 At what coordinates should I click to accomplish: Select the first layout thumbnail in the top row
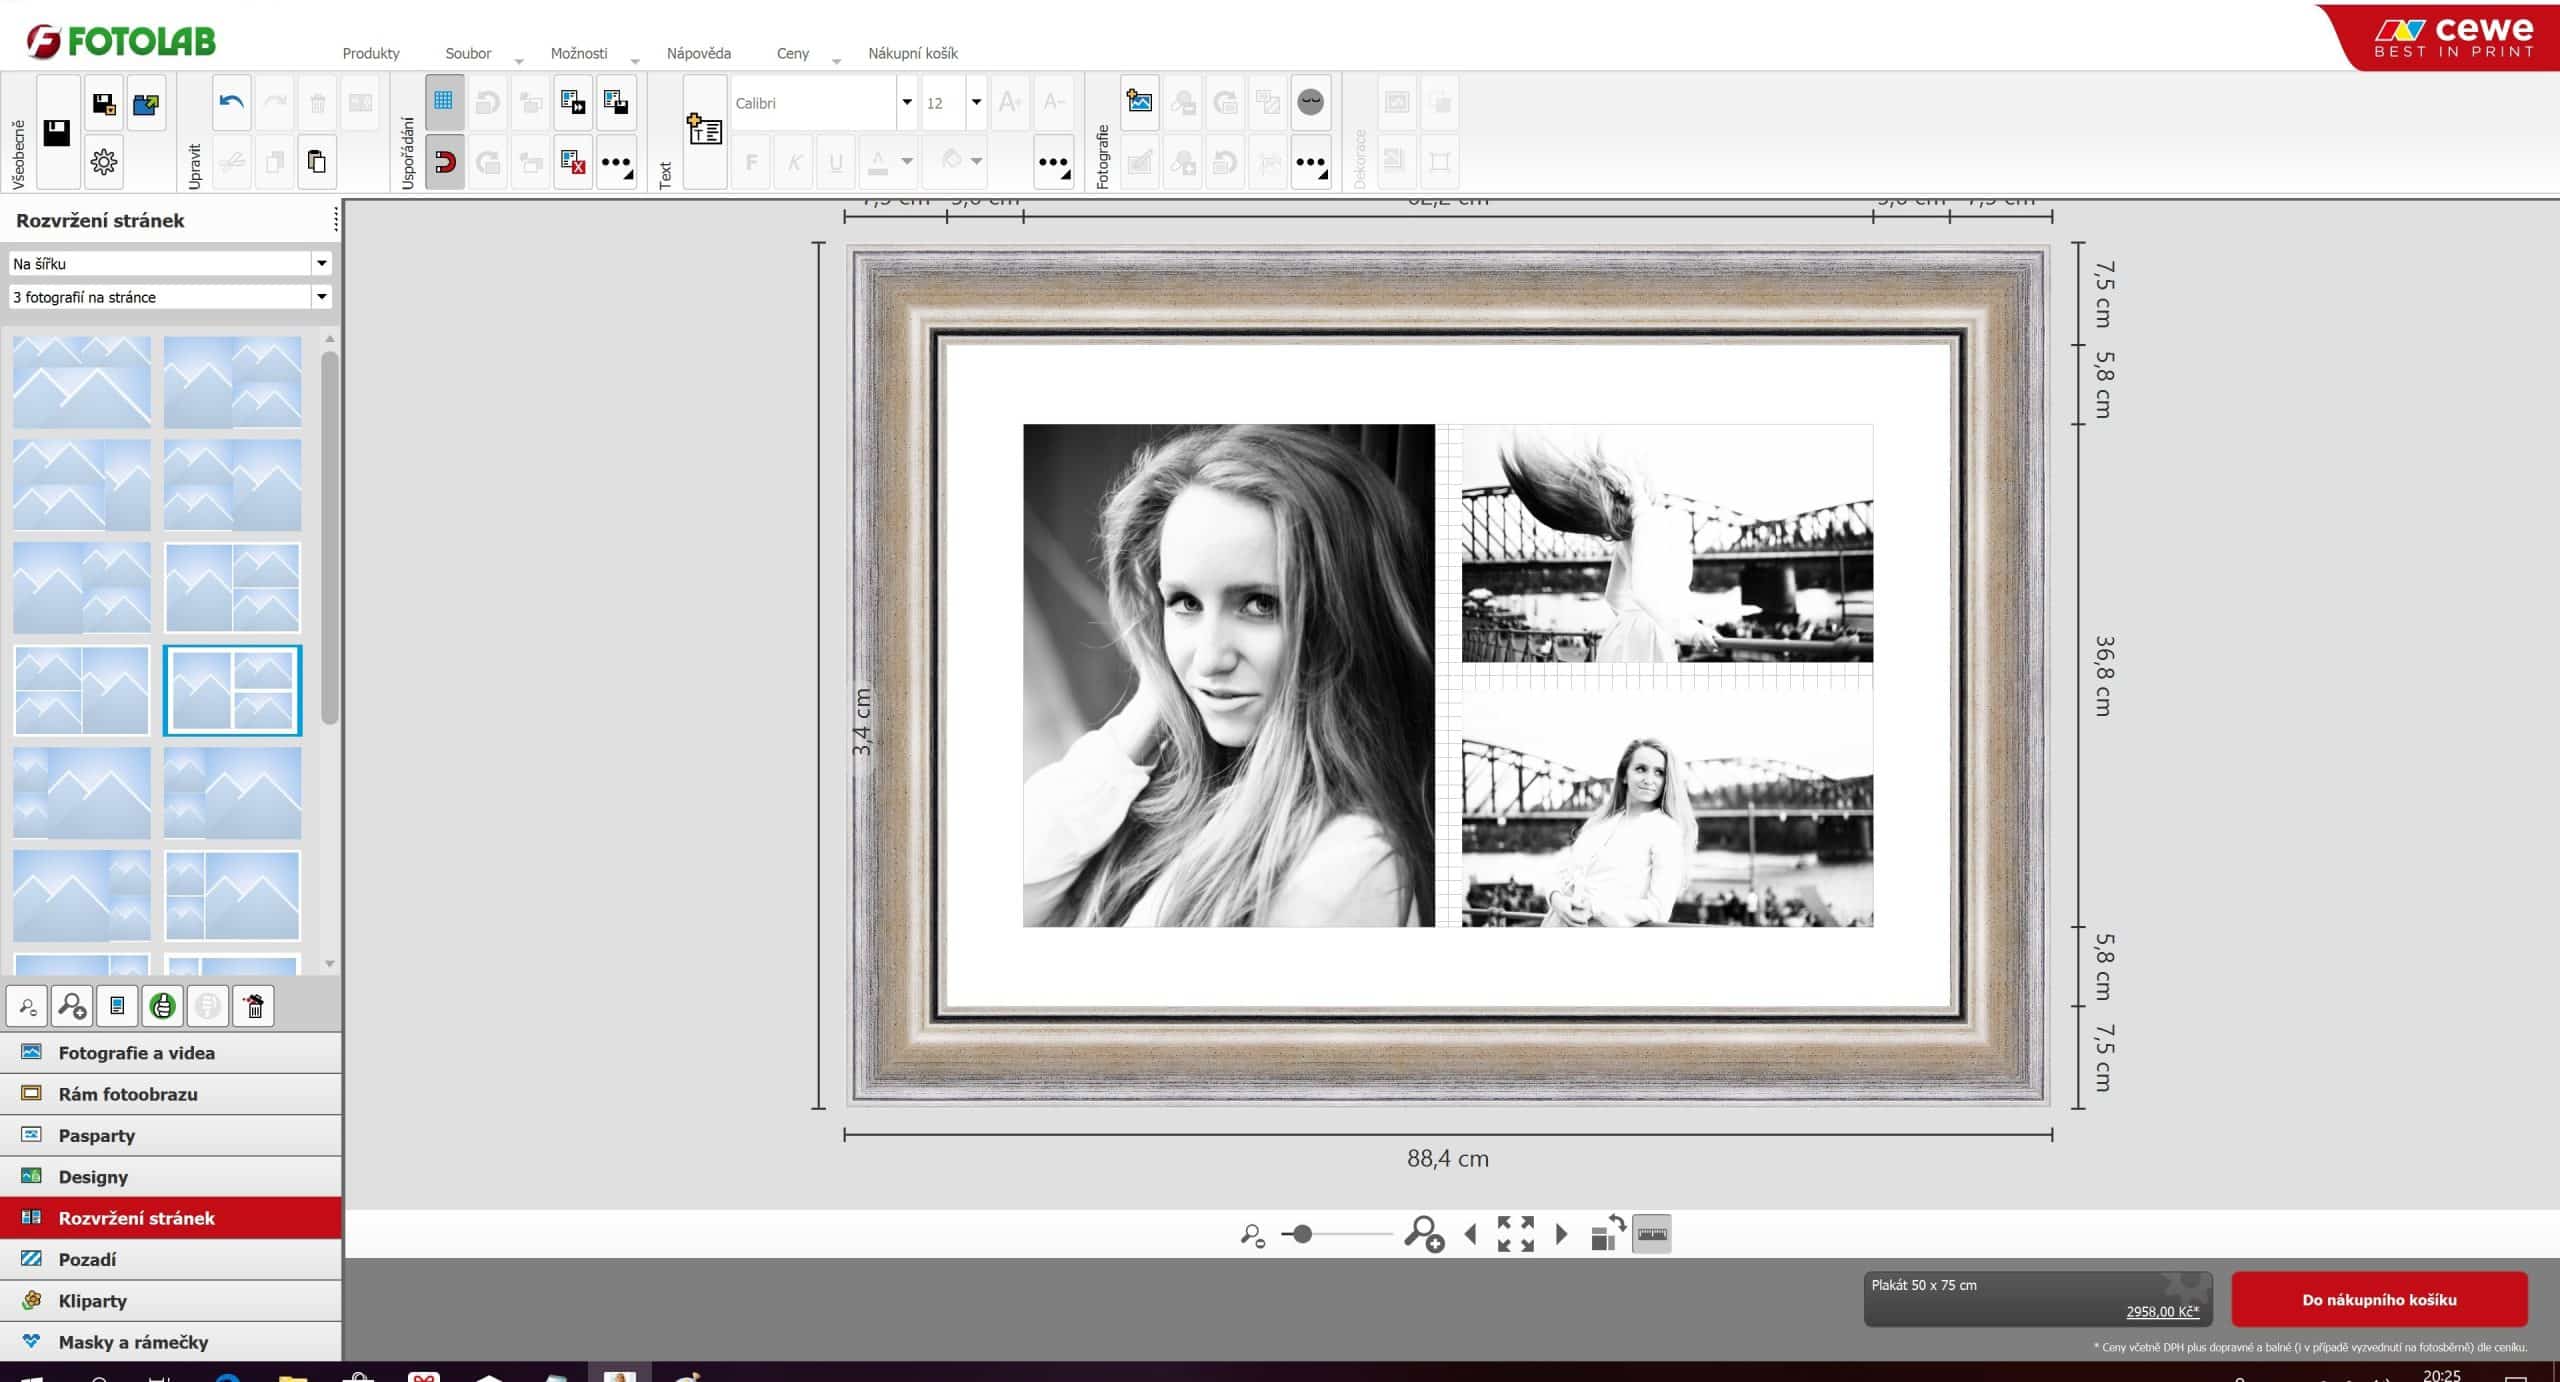pyautogui.click(x=82, y=381)
